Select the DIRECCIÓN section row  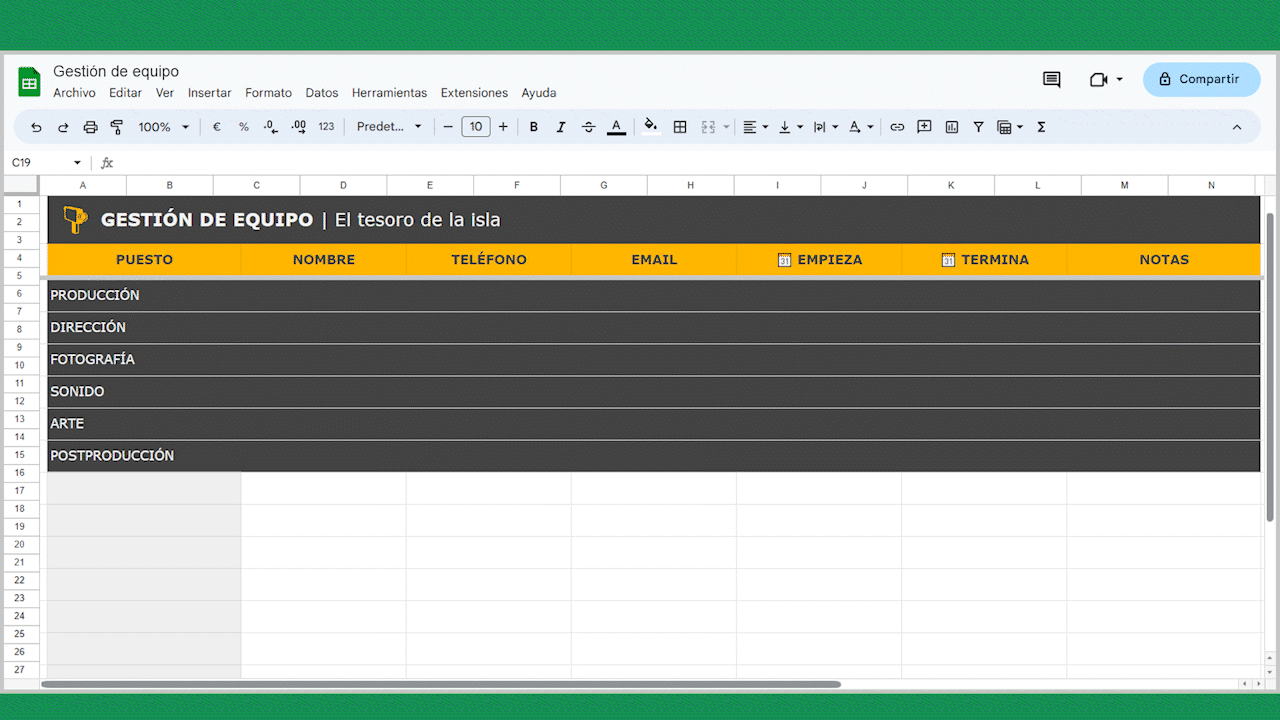pyautogui.click(x=653, y=327)
